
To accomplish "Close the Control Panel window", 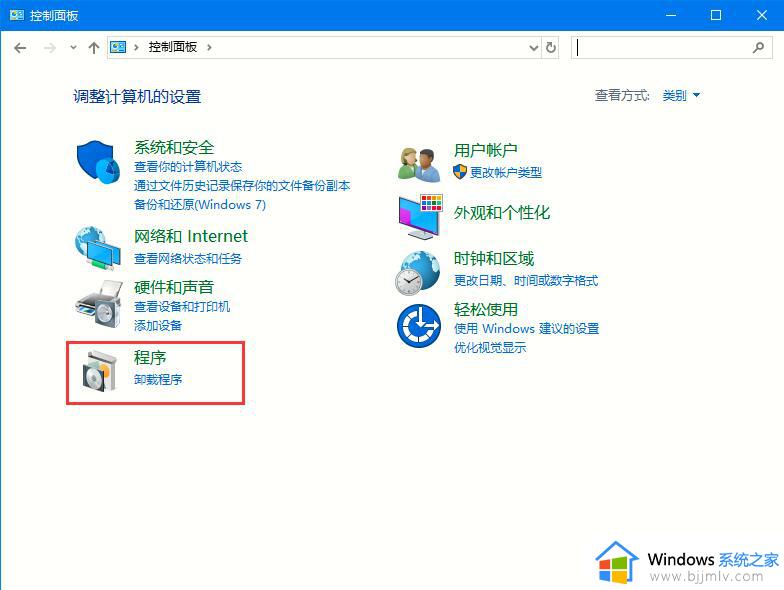I will pyautogui.click(x=762, y=15).
